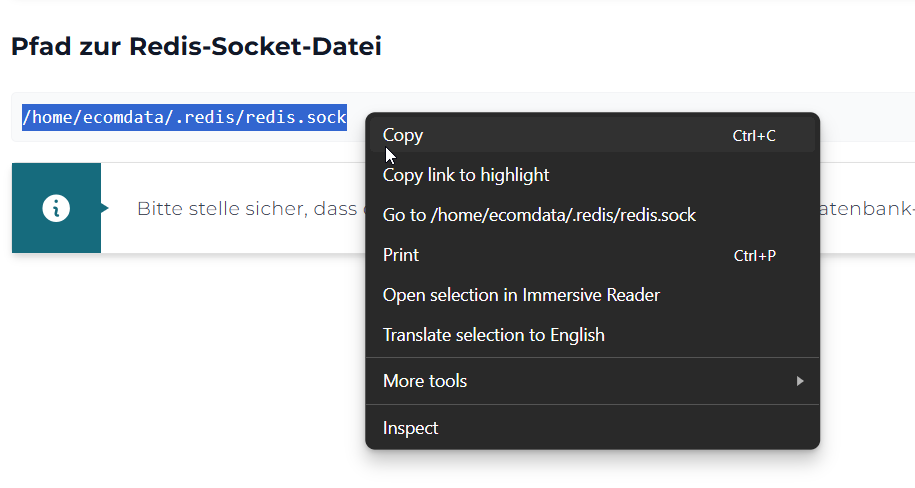Click the highlighted redis.sock path text

tap(184, 117)
